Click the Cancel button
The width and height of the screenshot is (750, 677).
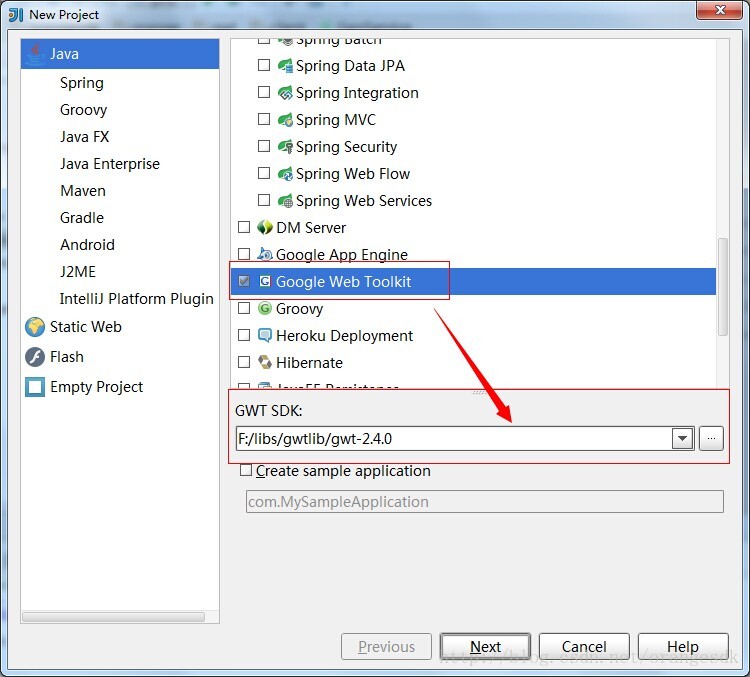click(584, 646)
